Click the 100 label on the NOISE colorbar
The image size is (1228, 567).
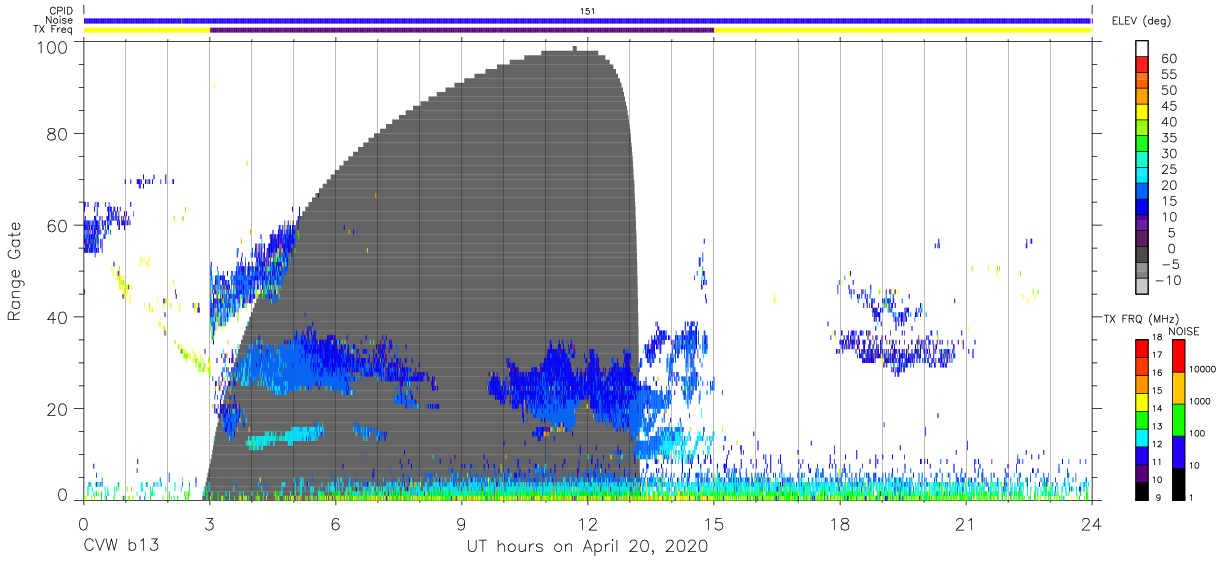pos(1195,434)
